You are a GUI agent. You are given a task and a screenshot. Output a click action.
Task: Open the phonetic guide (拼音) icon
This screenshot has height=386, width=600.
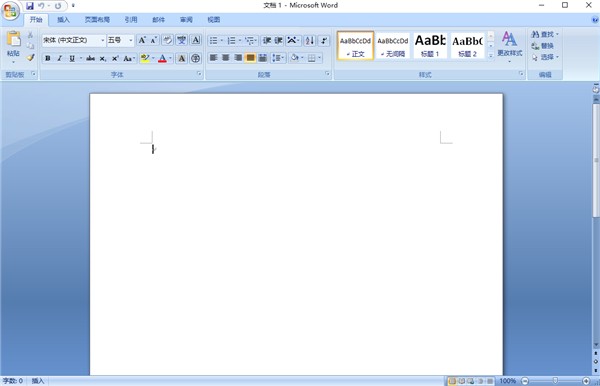181,40
